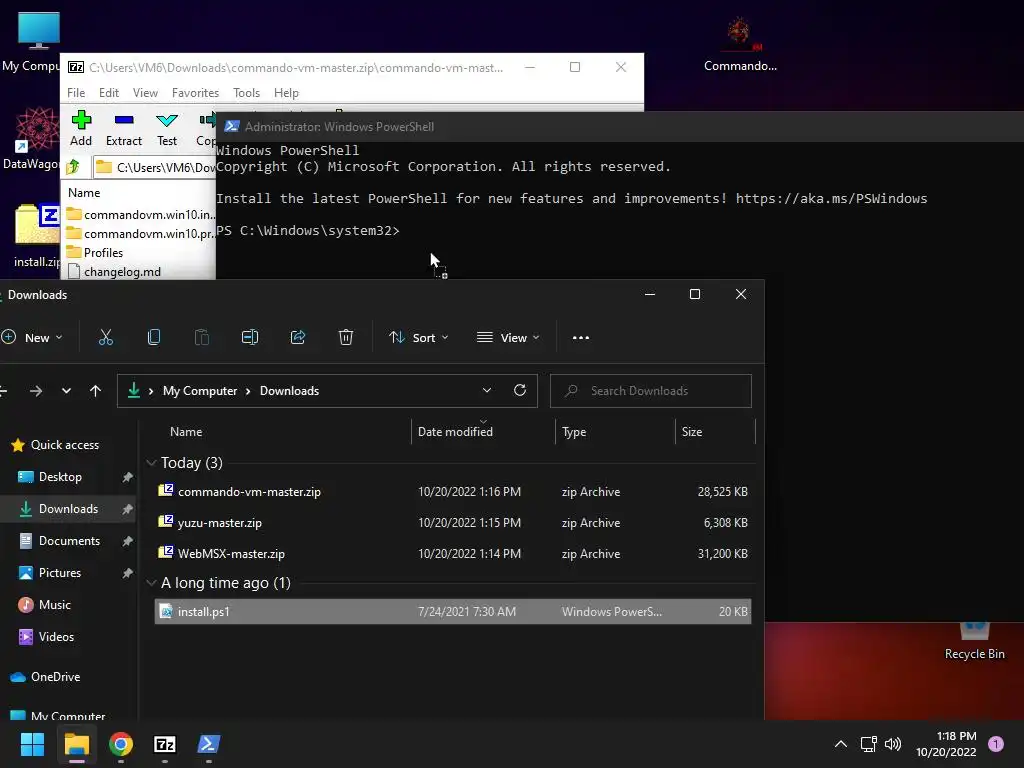This screenshot has height=768, width=1024.
Task: Click 7-Zip icon on the taskbar
Action: 165,744
